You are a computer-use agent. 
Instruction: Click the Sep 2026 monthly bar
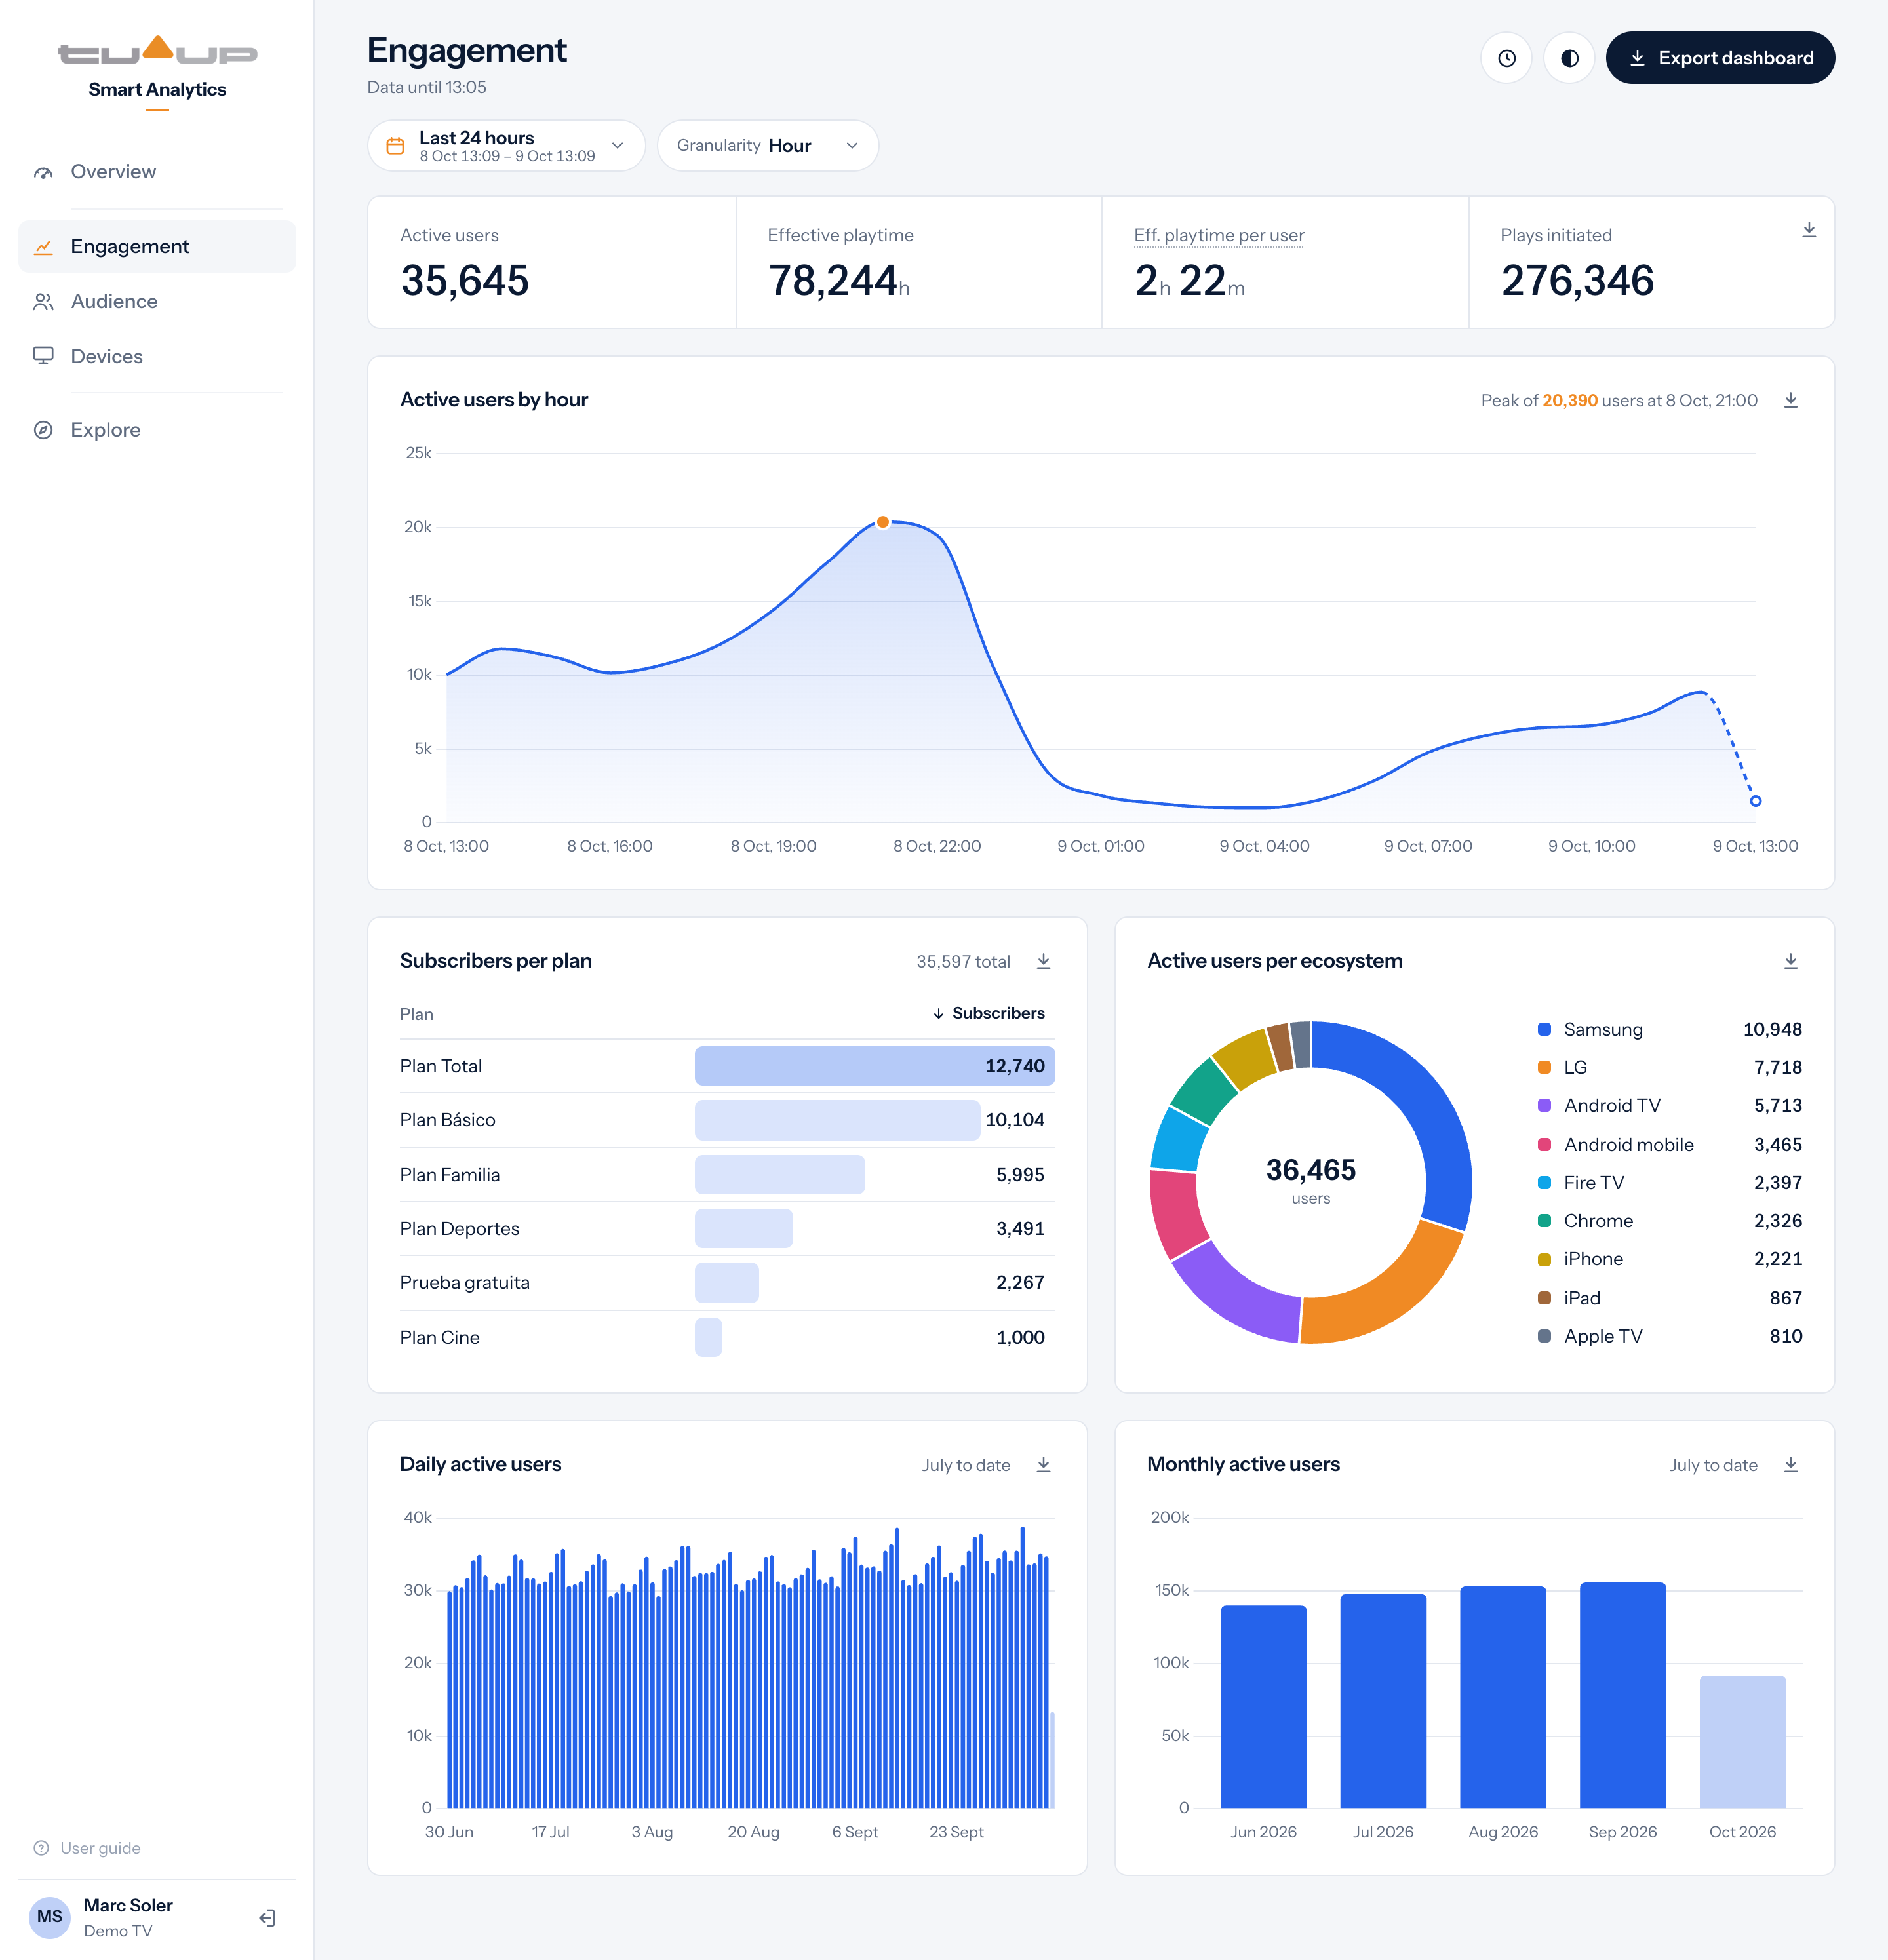point(1622,1695)
